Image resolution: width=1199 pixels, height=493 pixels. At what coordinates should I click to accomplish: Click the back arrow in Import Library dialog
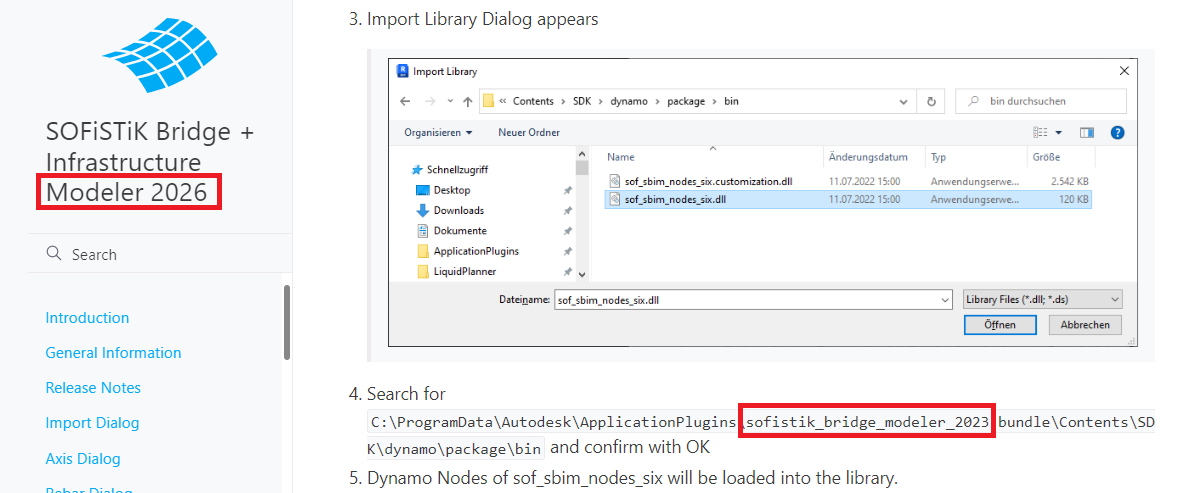tap(405, 101)
